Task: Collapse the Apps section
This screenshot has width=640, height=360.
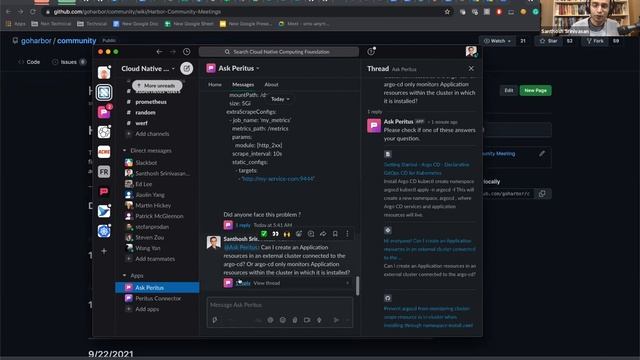Action: (x=124, y=276)
